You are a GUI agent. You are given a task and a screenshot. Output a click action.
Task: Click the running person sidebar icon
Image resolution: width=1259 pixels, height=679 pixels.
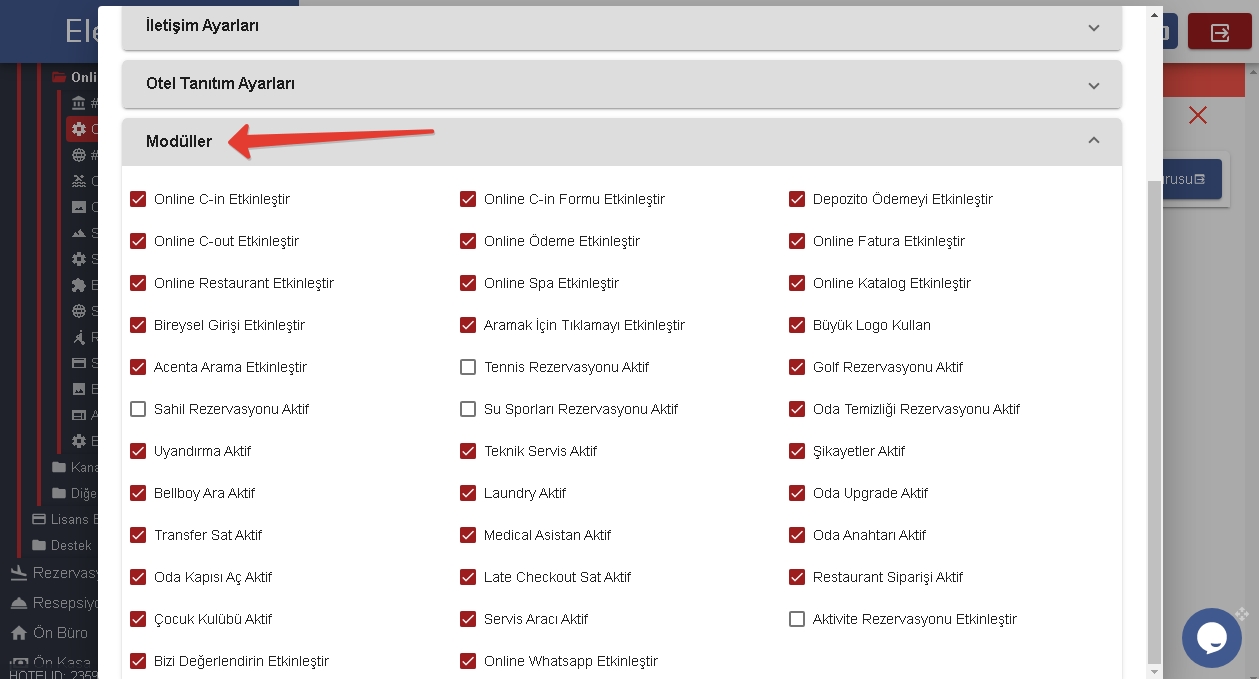click(x=79, y=337)
